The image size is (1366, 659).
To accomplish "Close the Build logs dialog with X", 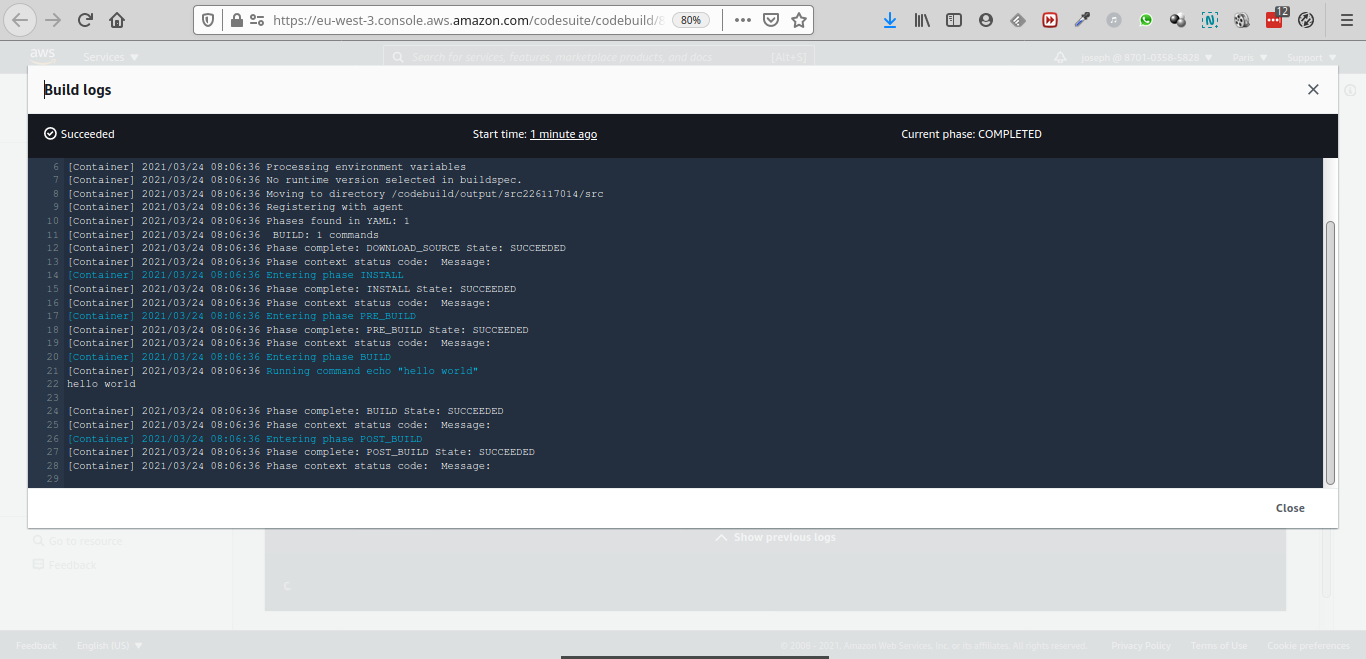I will (1313, 90).
